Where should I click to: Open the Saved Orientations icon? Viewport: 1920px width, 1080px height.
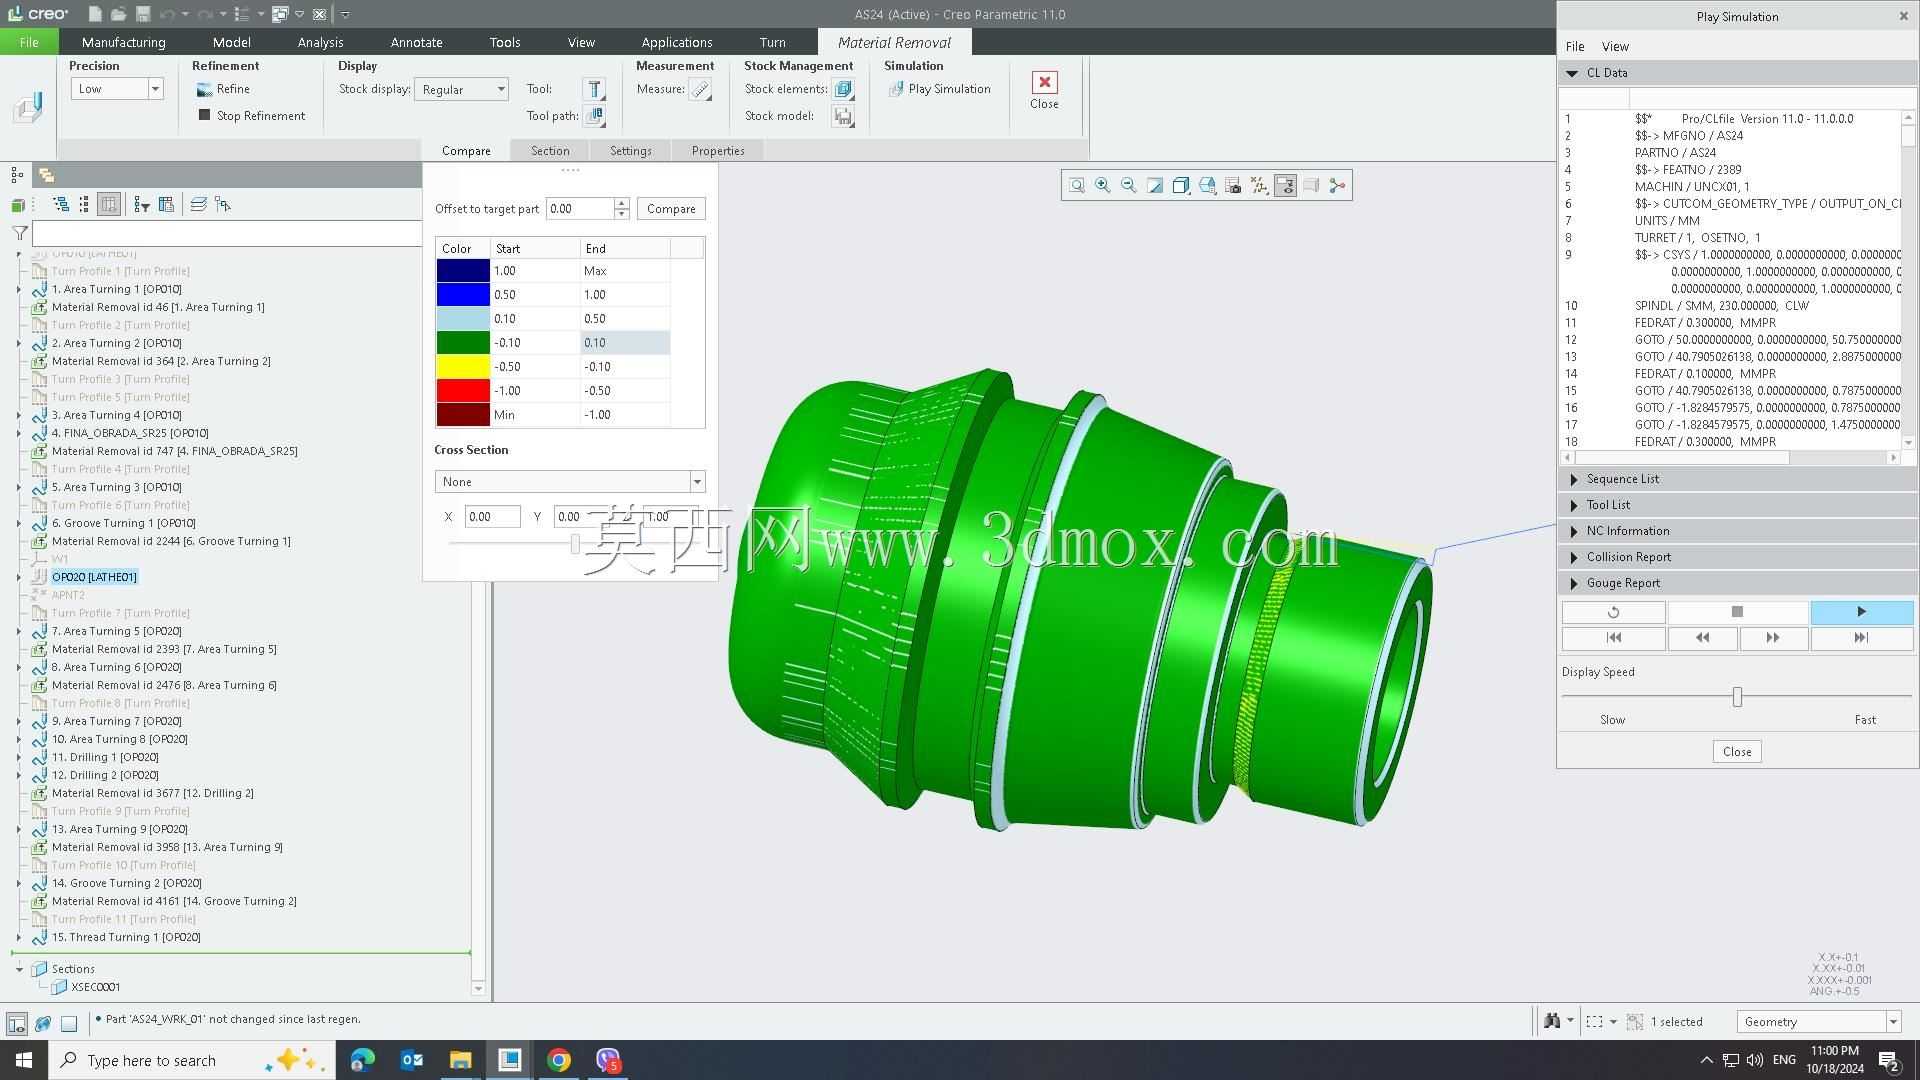click(x=1207, y=185)
